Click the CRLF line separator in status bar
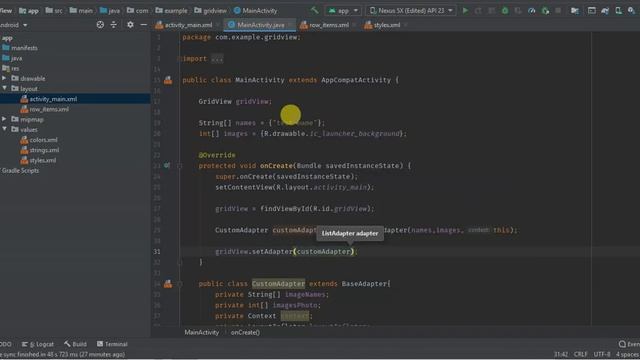640x360 pixels. click(x=580, y=354)
